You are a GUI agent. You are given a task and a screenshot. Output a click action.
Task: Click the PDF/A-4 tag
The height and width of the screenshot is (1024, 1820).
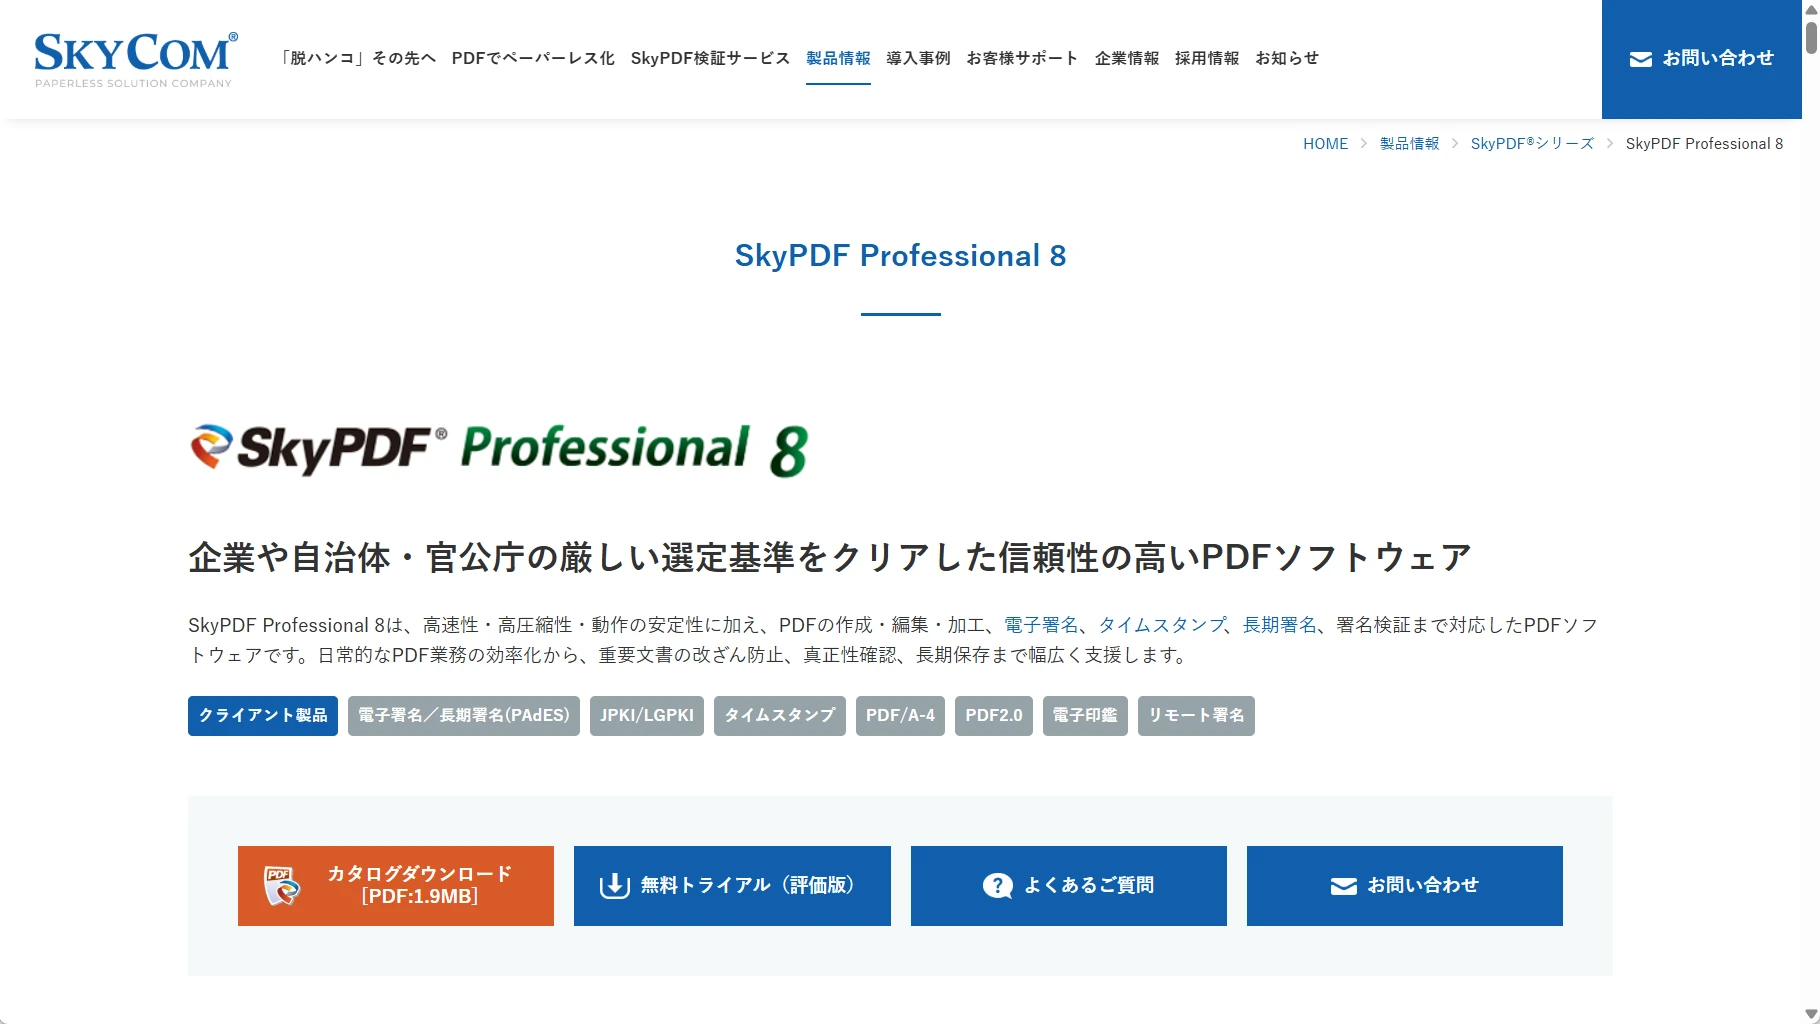(x=900, y=716)
